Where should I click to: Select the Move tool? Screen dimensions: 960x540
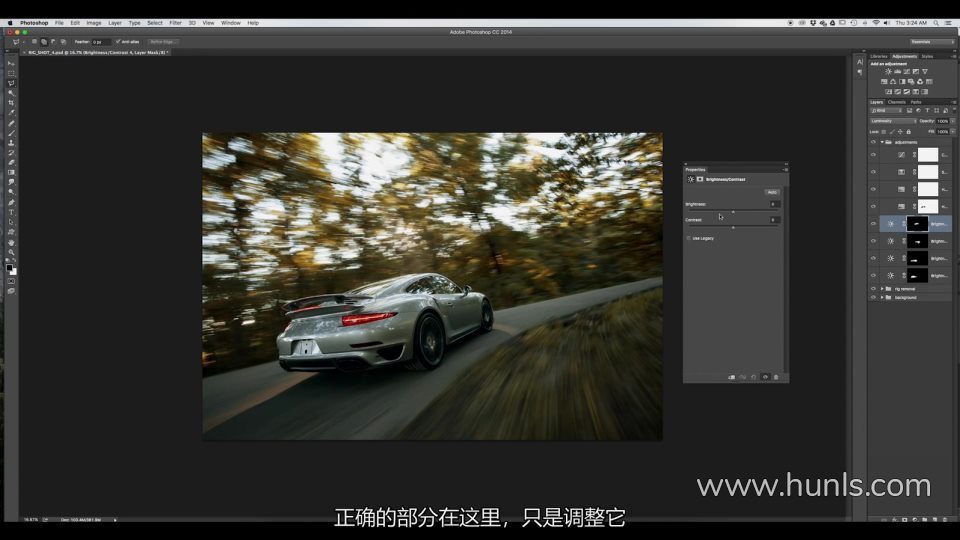tap(11, 63)
